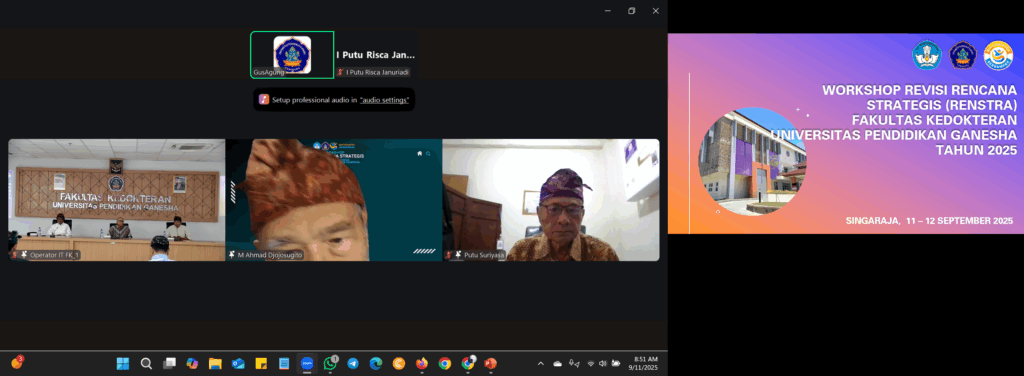Open Sticky Notes from the taskbar

click(x=261, y=364)
